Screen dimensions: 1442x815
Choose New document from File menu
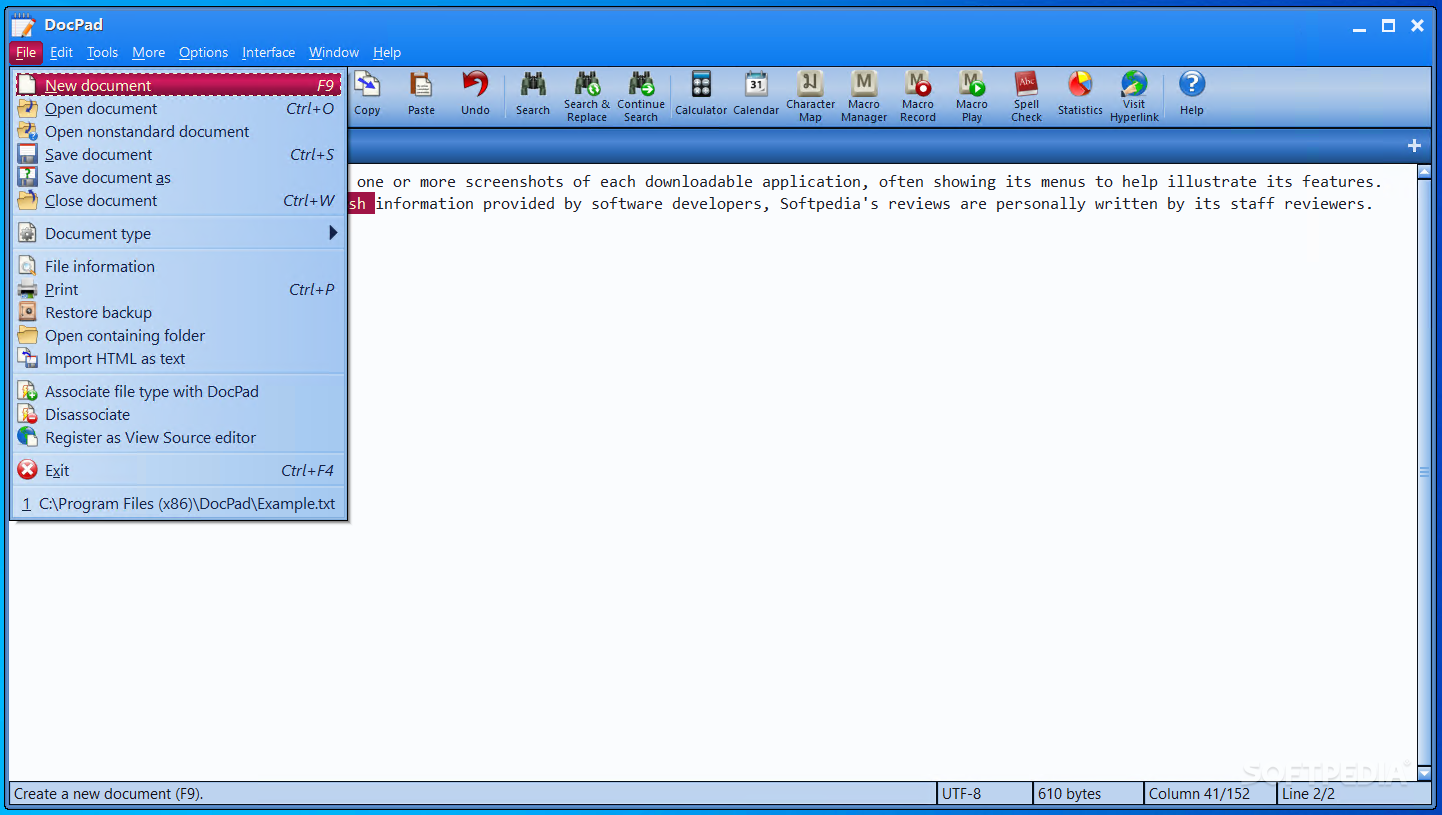[x=179, y=86]
